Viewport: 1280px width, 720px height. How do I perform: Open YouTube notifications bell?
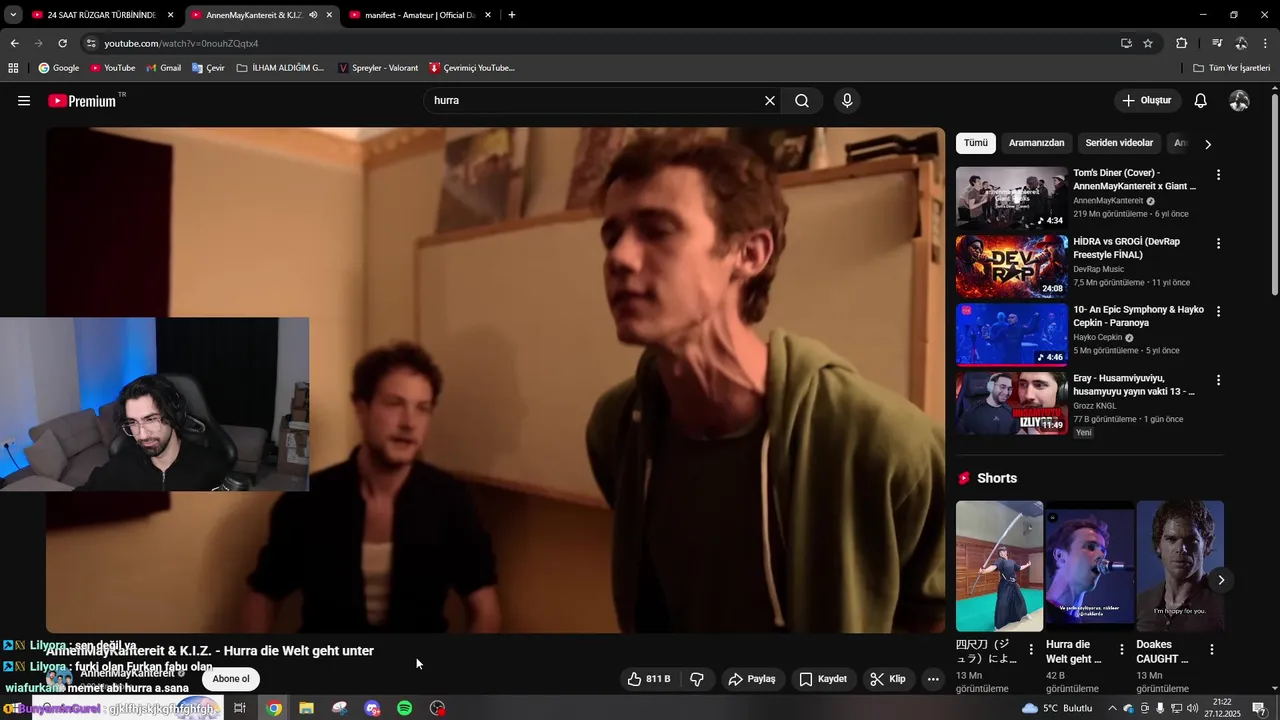click(1201, 101)
